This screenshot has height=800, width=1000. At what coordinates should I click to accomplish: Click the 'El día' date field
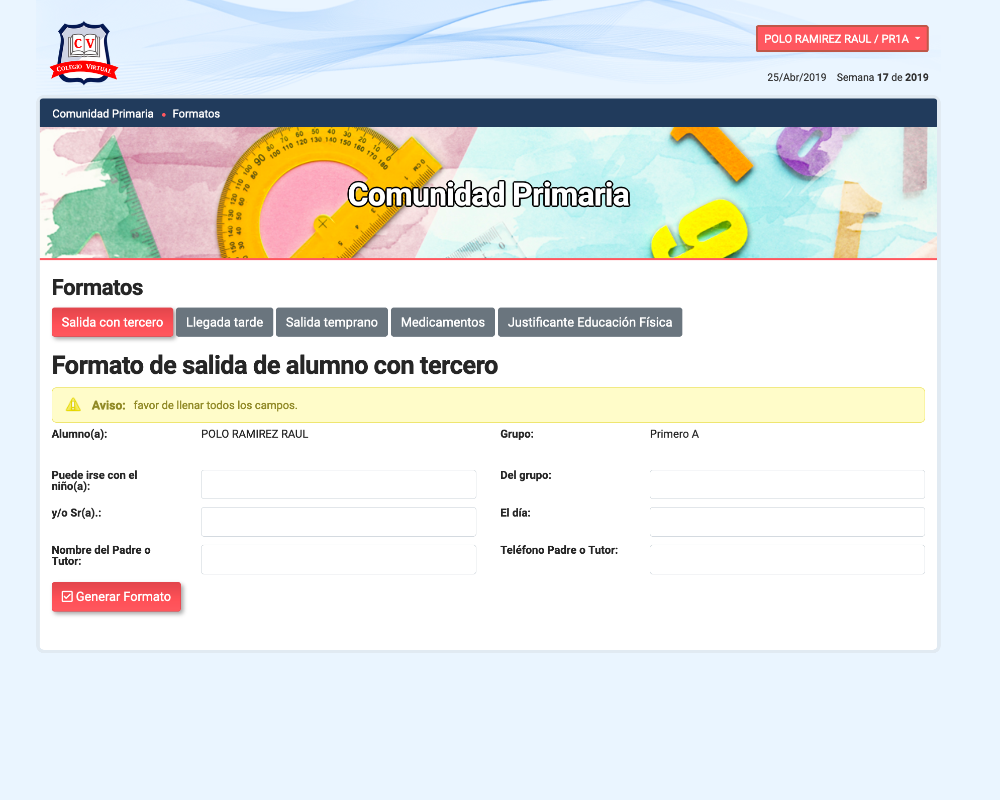pos(786,522)
